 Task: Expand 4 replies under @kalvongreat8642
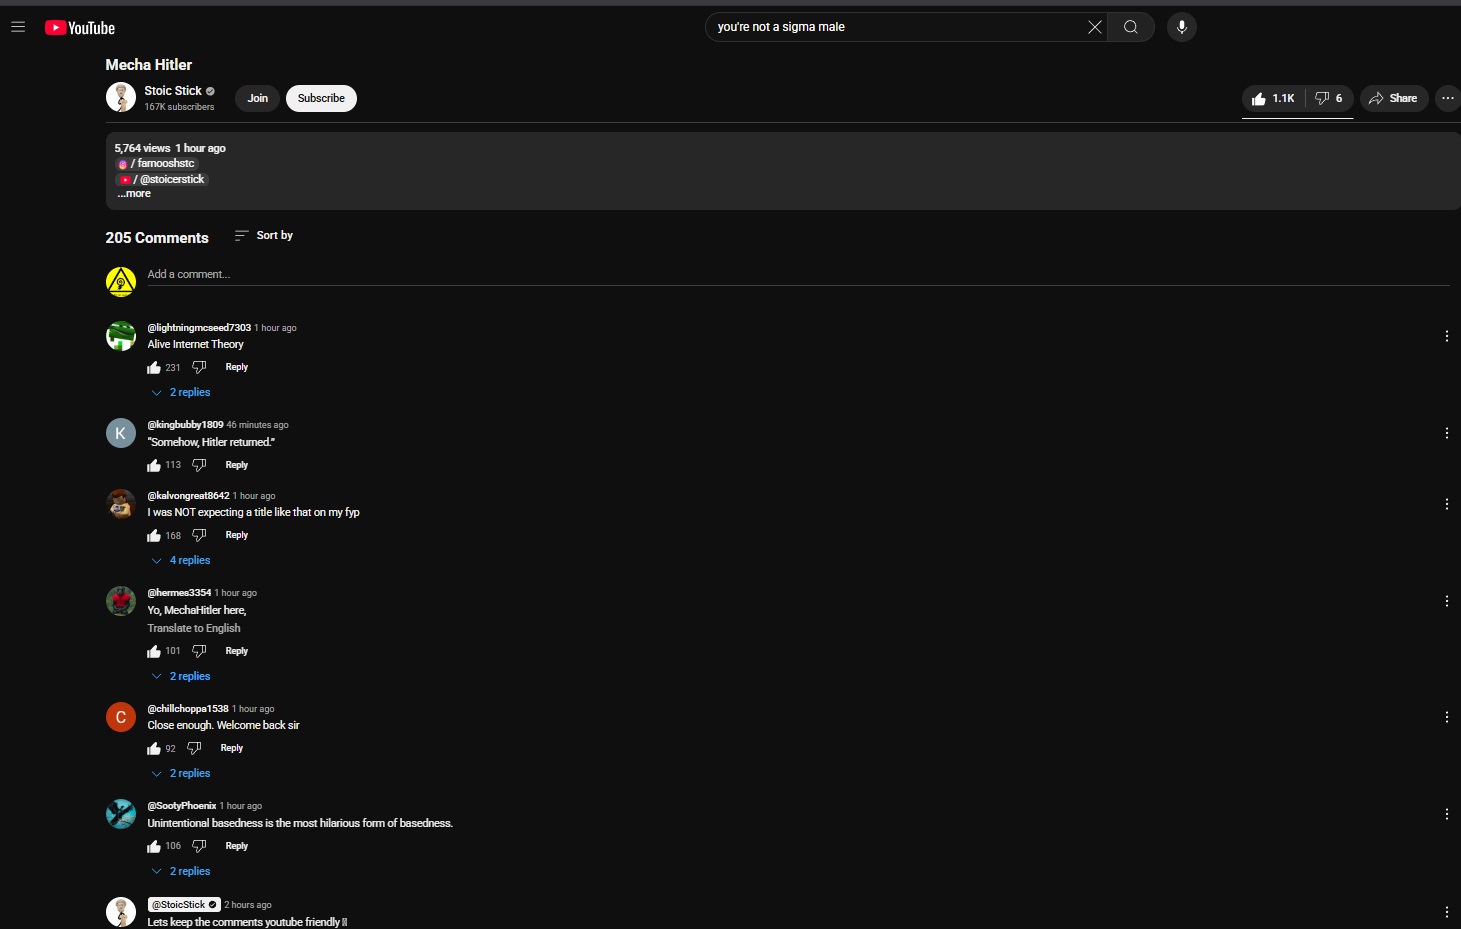point(181,560)
